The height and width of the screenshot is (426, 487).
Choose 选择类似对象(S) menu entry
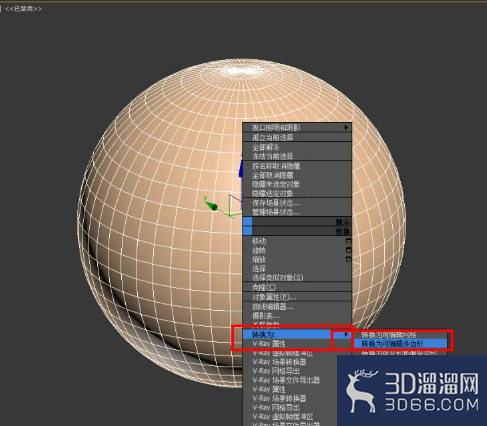297,277
